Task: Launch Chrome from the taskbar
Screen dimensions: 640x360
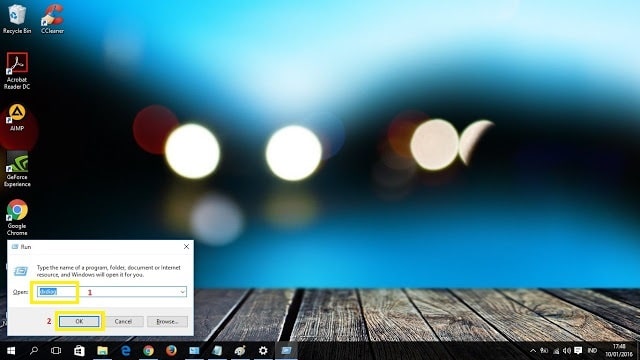Action: 148,351
